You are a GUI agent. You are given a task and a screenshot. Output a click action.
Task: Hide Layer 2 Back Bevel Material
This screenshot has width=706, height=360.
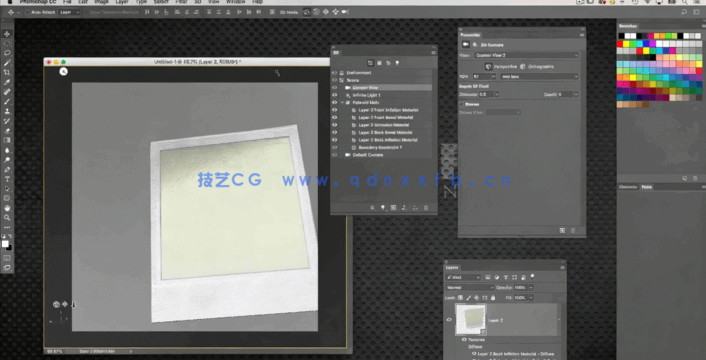[334, 133]
